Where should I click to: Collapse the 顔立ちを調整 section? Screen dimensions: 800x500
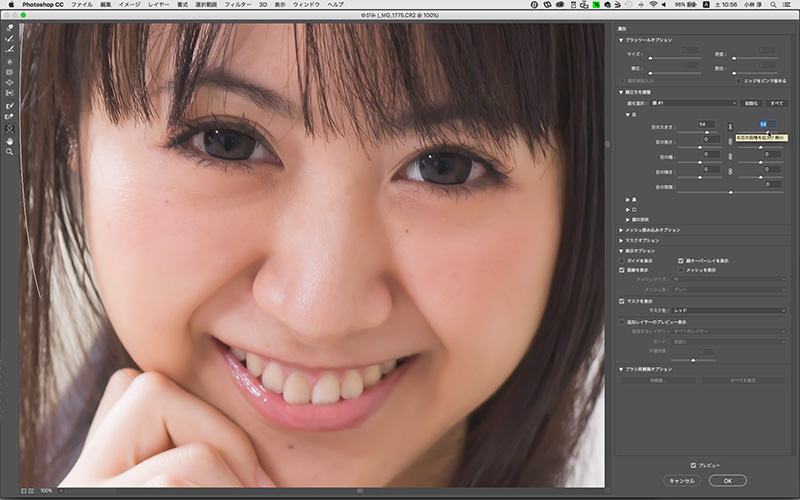tap(621, 92)
